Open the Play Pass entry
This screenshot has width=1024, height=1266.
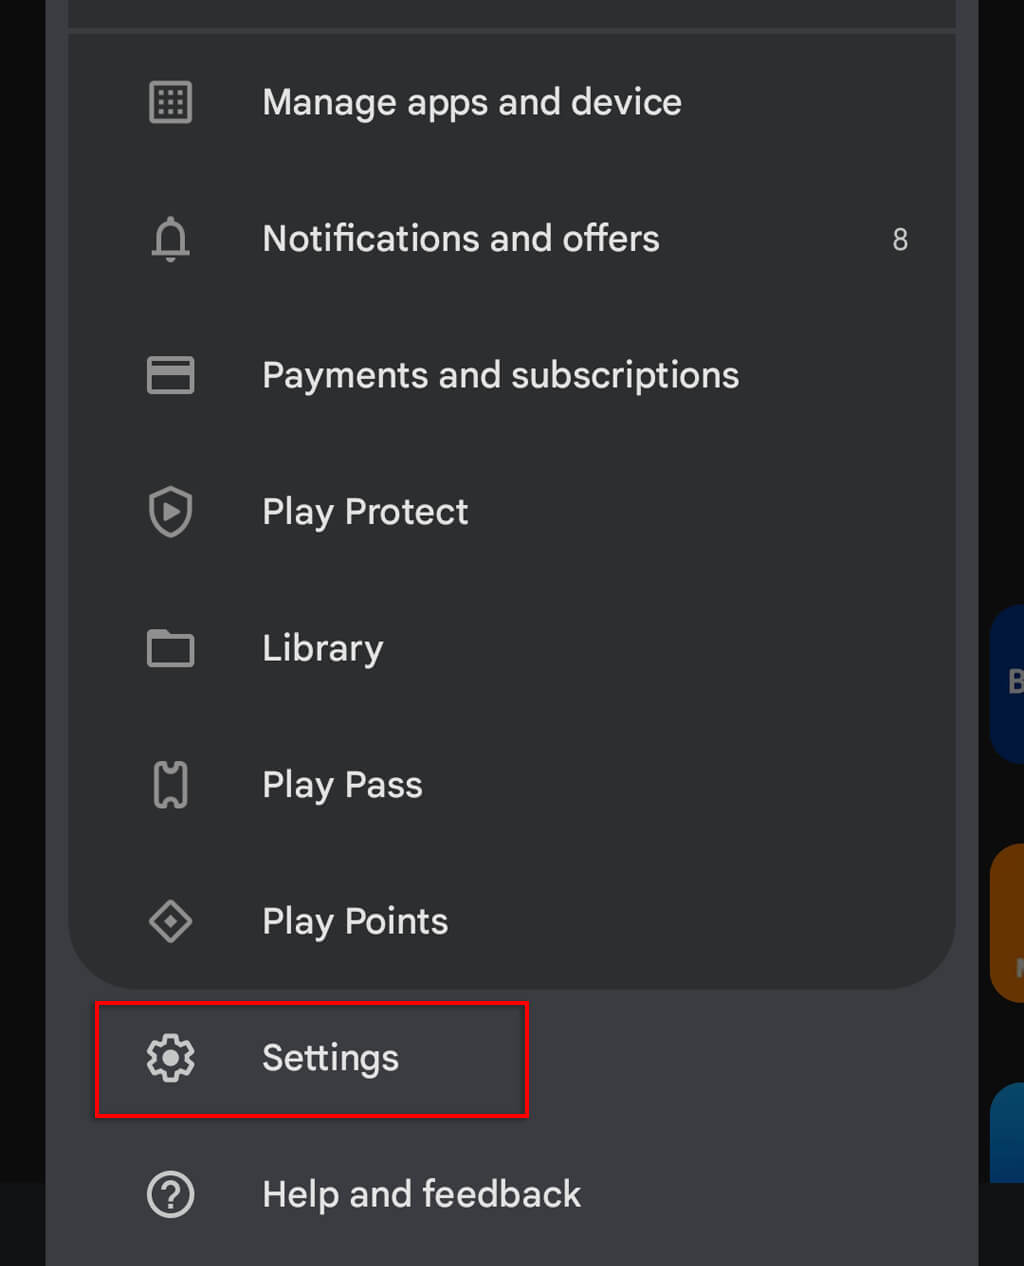[x=342, y=785]
